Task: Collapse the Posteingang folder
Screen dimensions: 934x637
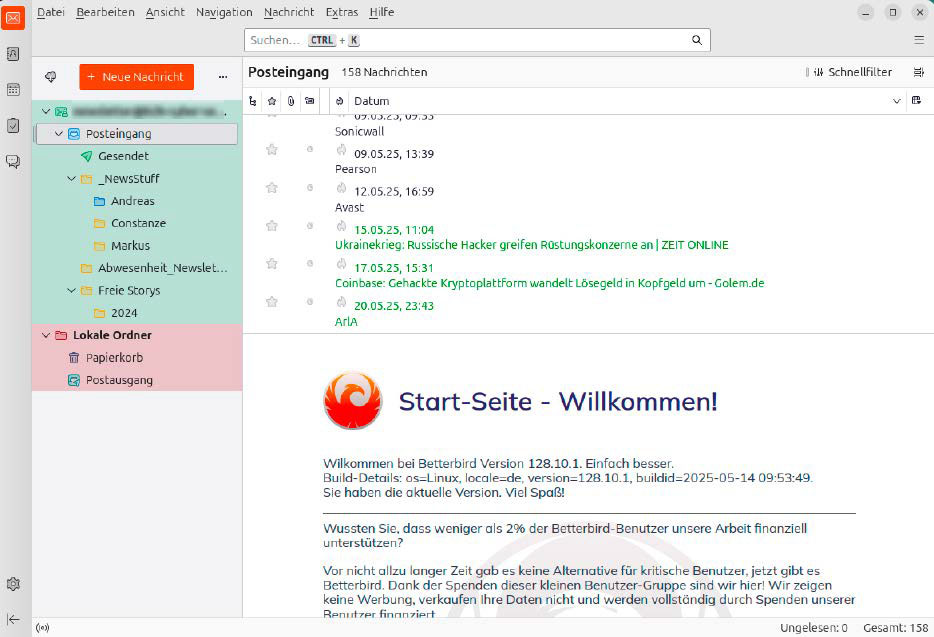Action: click(58, 134)
